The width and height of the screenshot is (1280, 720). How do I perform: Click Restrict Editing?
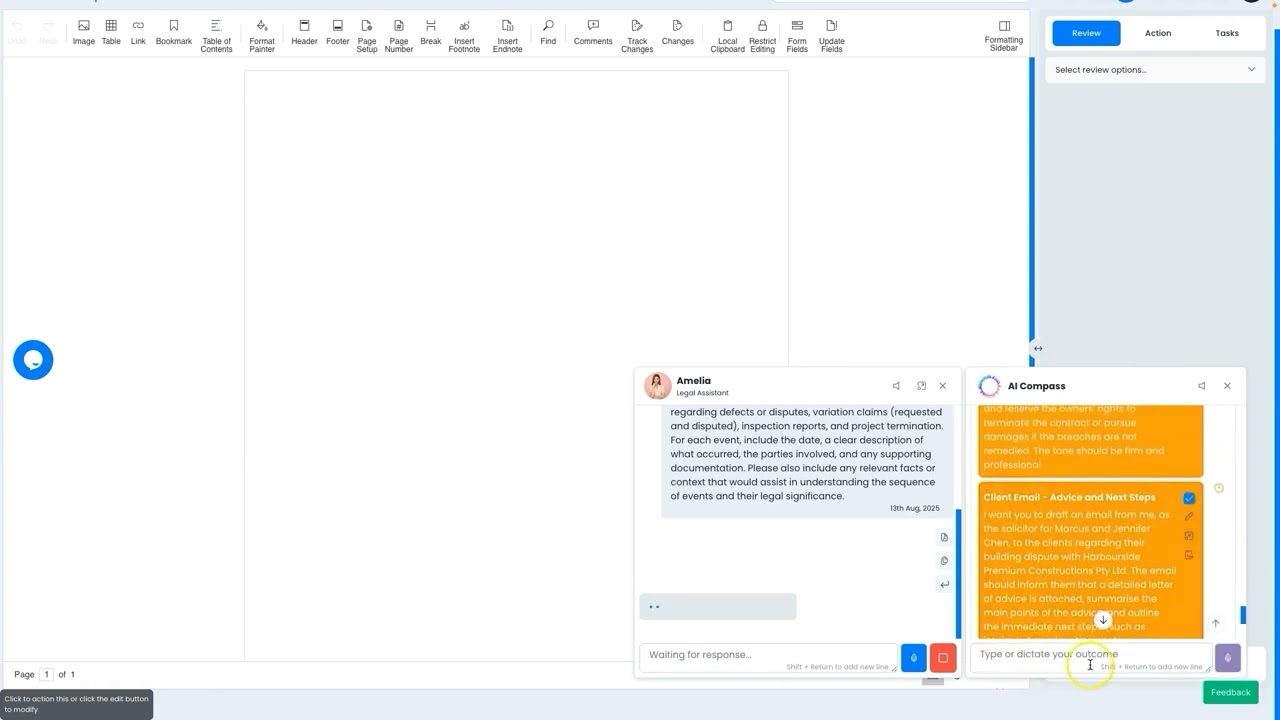pyautogui.click(x=763, y=36)
